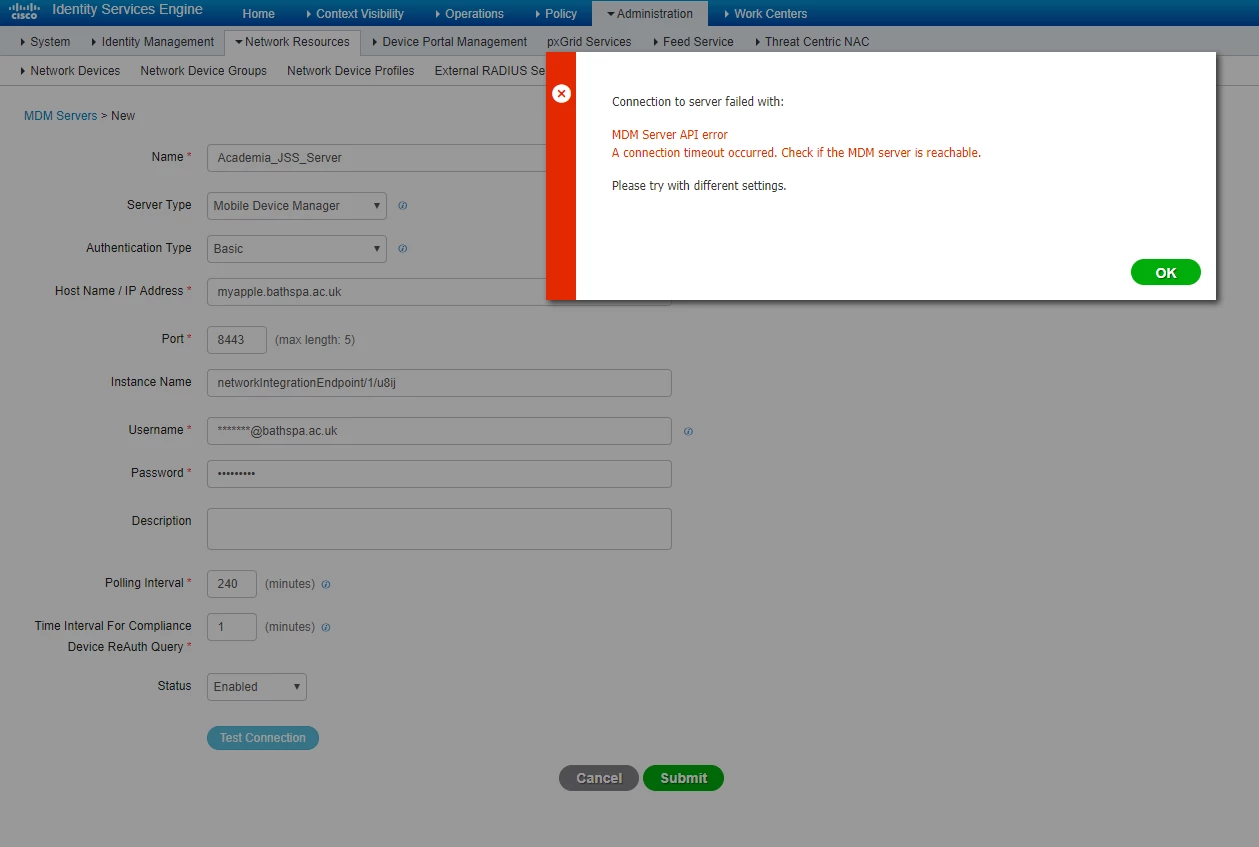
Task: Expand the System submenu
Action: click(x=45, y=42)
